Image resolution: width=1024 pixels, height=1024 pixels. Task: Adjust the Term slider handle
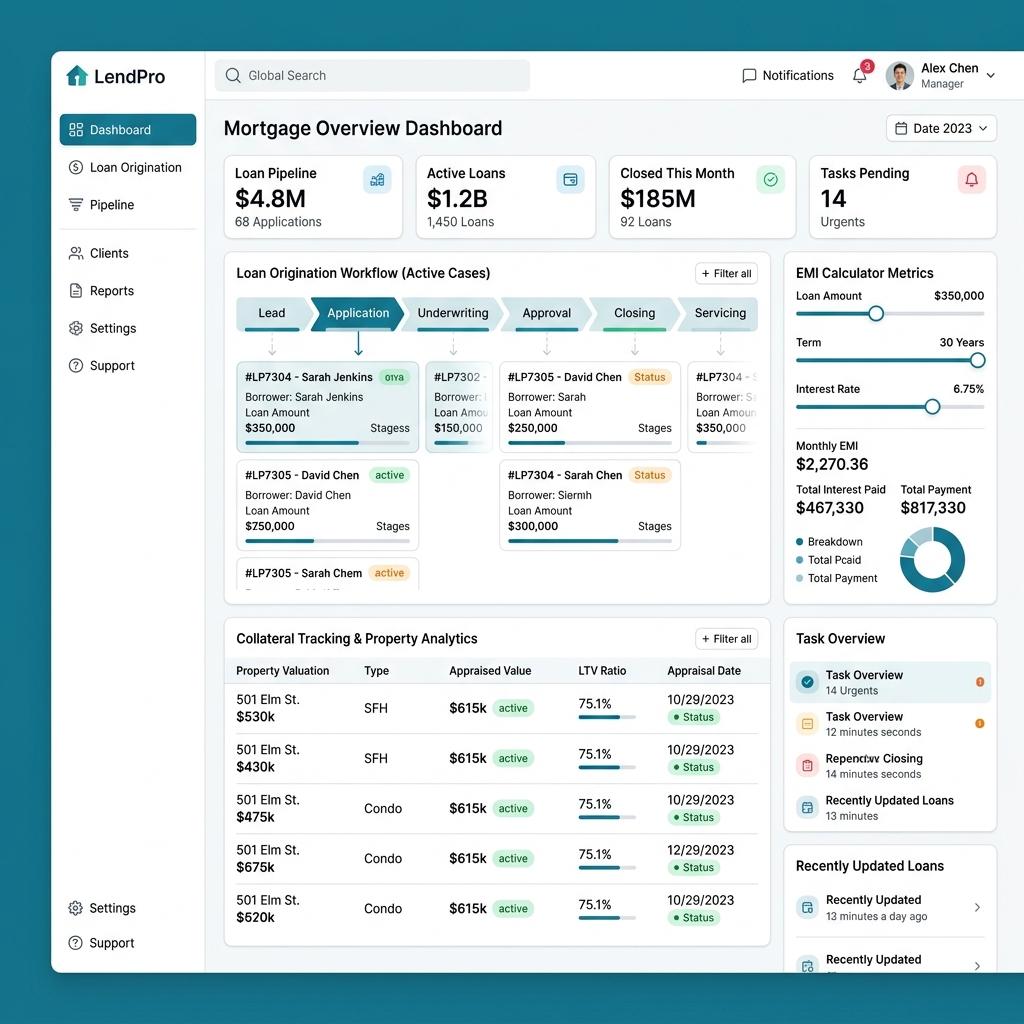click(977, 360)
